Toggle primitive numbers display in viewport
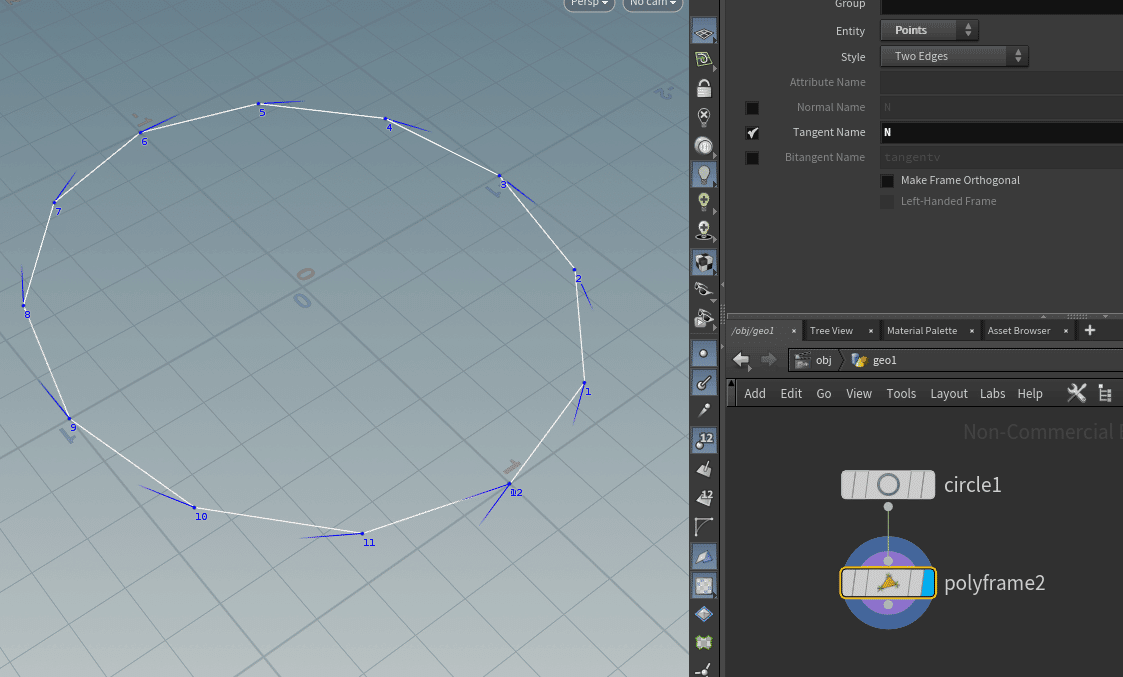 (x=704, y=497)
